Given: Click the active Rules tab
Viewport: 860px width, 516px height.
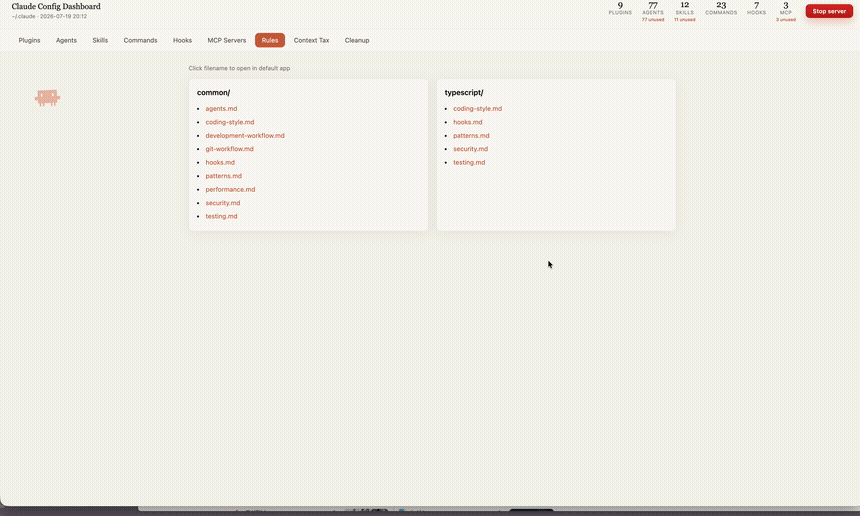Looking at the screenshot, I should point(270,40).
